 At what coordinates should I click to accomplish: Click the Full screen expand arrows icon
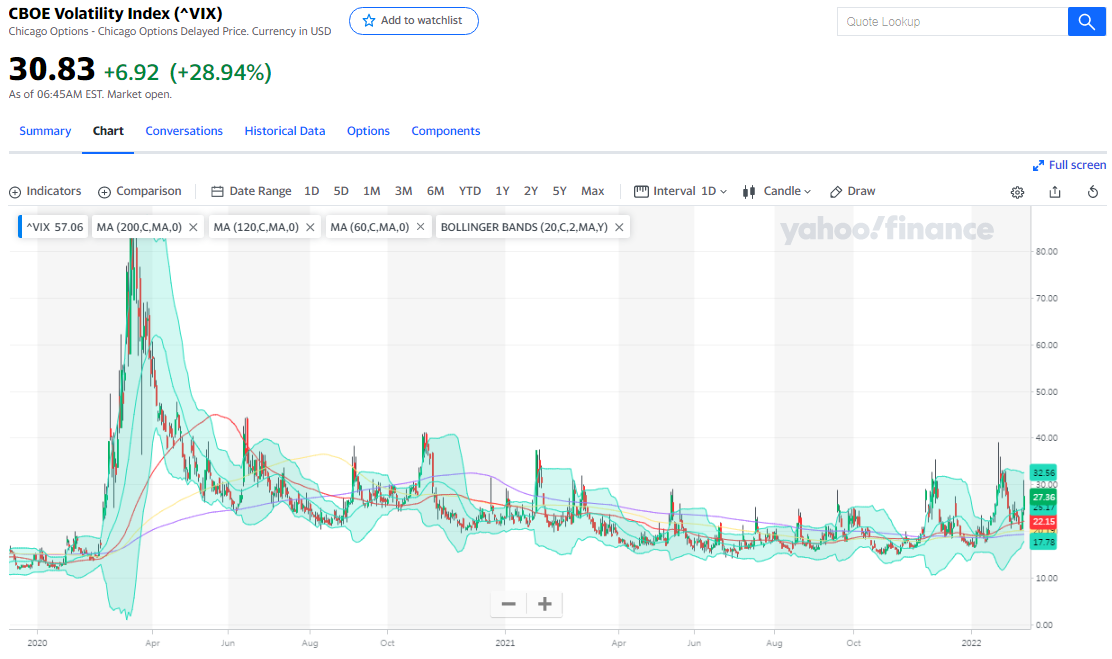coord(1038,165)
